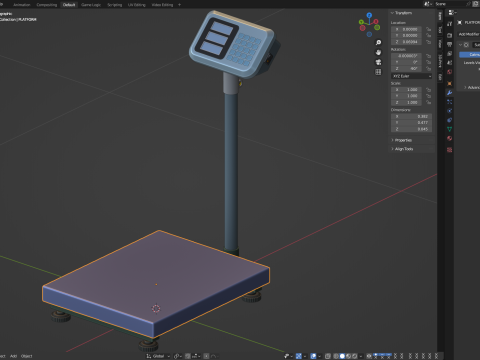Screen dimensions: 480x360
Task: Open the Render properties tab icon
Action: click(x=450, y=35)
